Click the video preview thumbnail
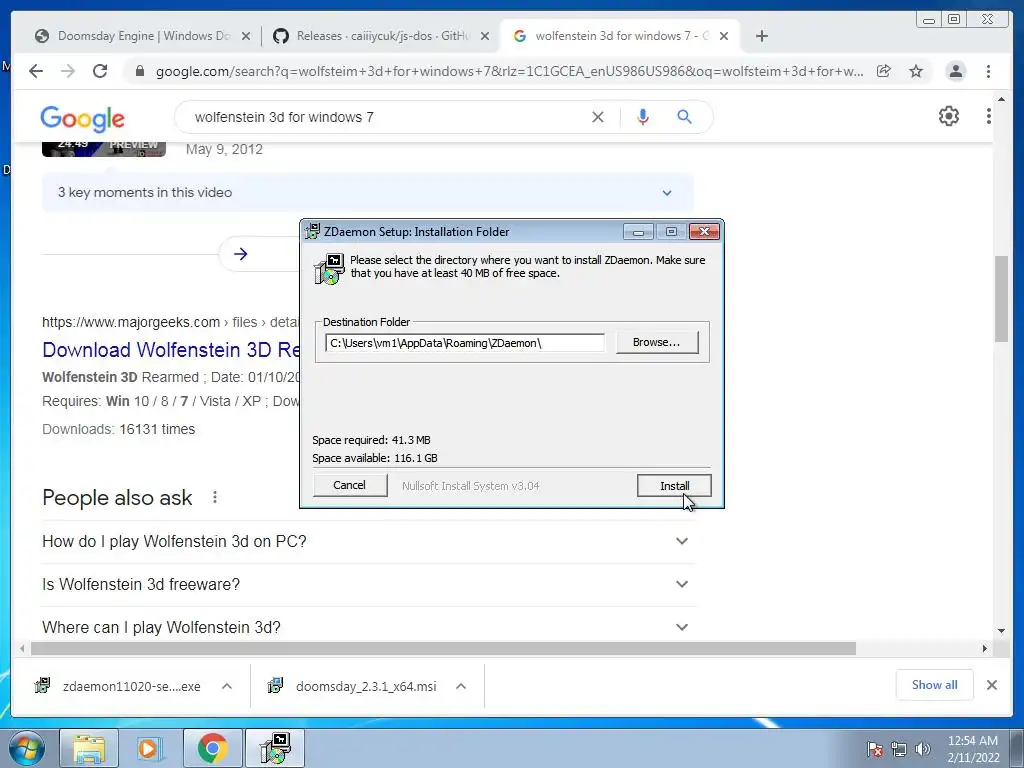Screen dimensions: 1024x768 pyautogui.click(x=103, y=149)
